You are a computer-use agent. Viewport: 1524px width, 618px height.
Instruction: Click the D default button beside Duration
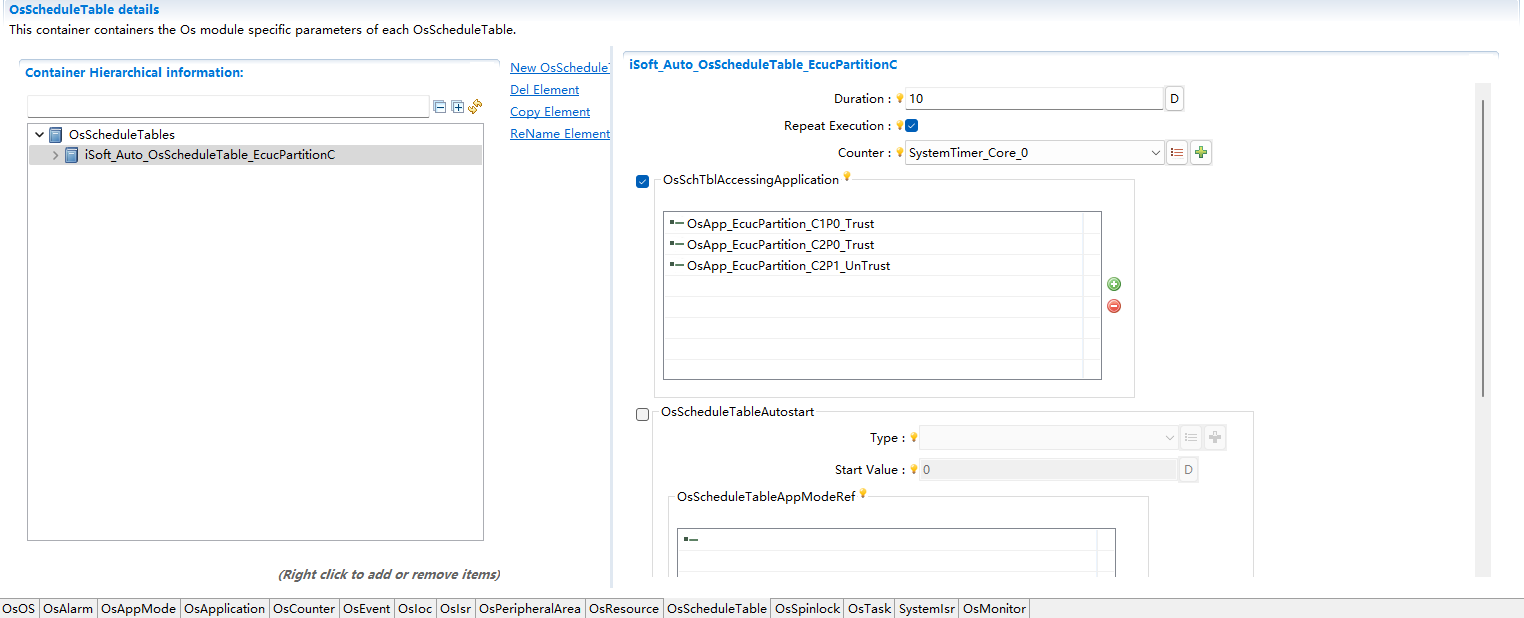click(1174, 99)
